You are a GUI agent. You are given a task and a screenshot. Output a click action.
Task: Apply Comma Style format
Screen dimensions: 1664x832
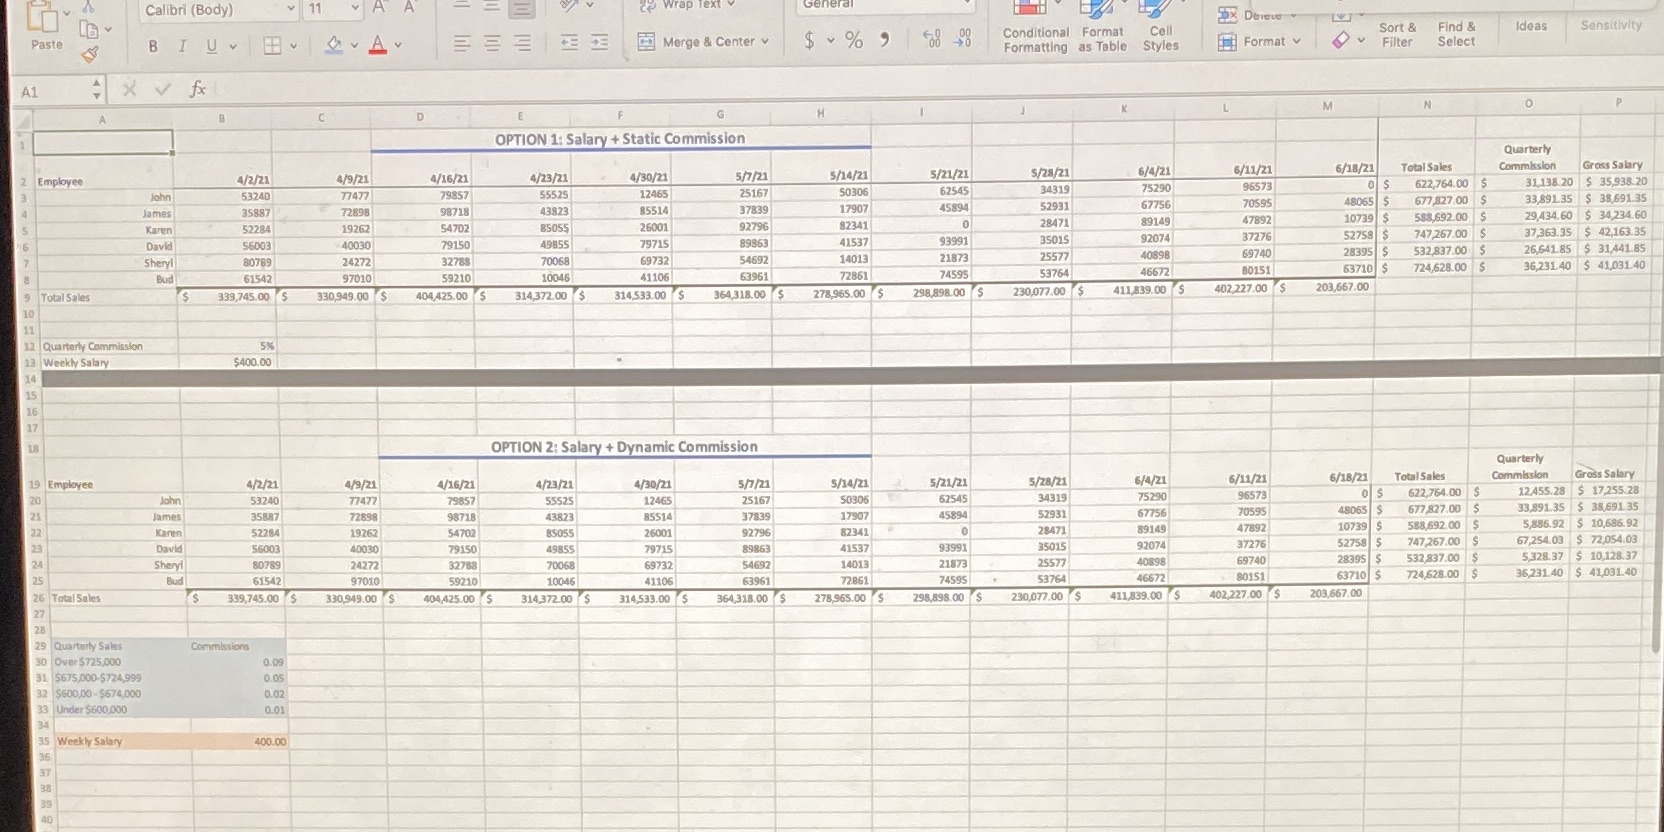tap(884, 39)
